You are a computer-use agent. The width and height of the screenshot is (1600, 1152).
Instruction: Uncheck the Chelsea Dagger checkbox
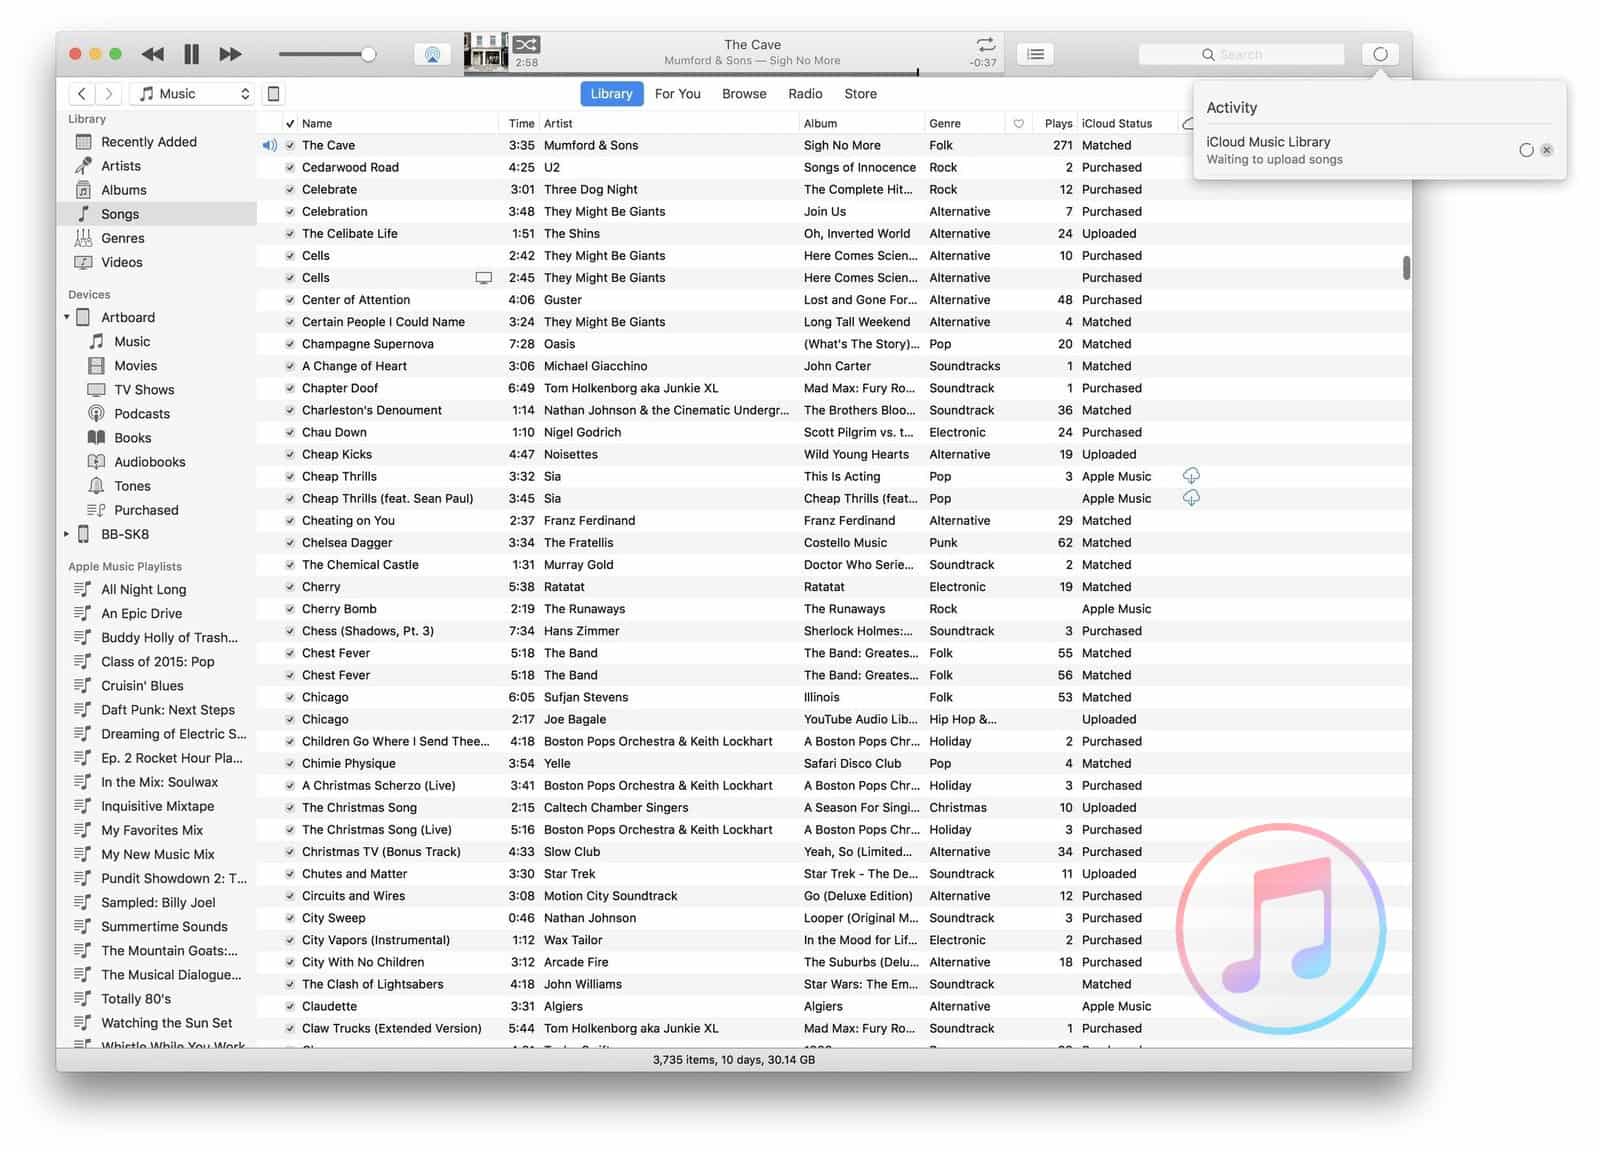(290, 543)
